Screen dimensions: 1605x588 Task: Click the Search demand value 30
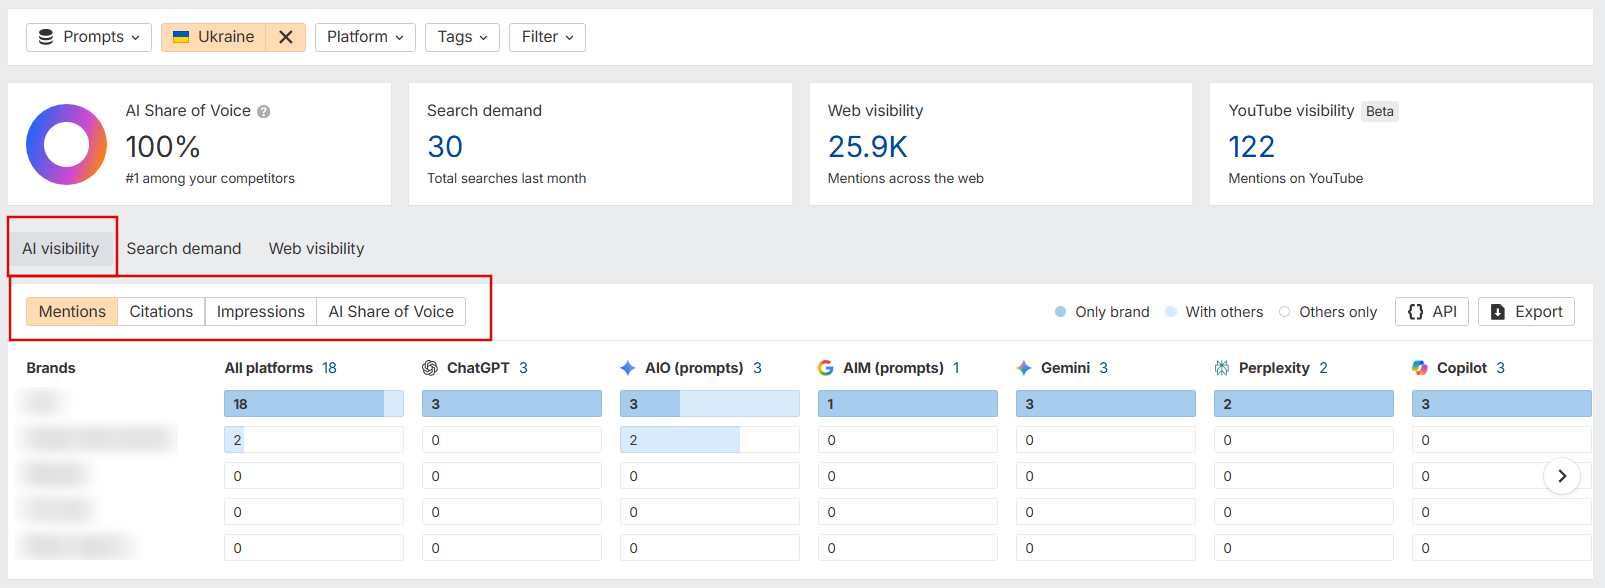(x=445, y=147)
